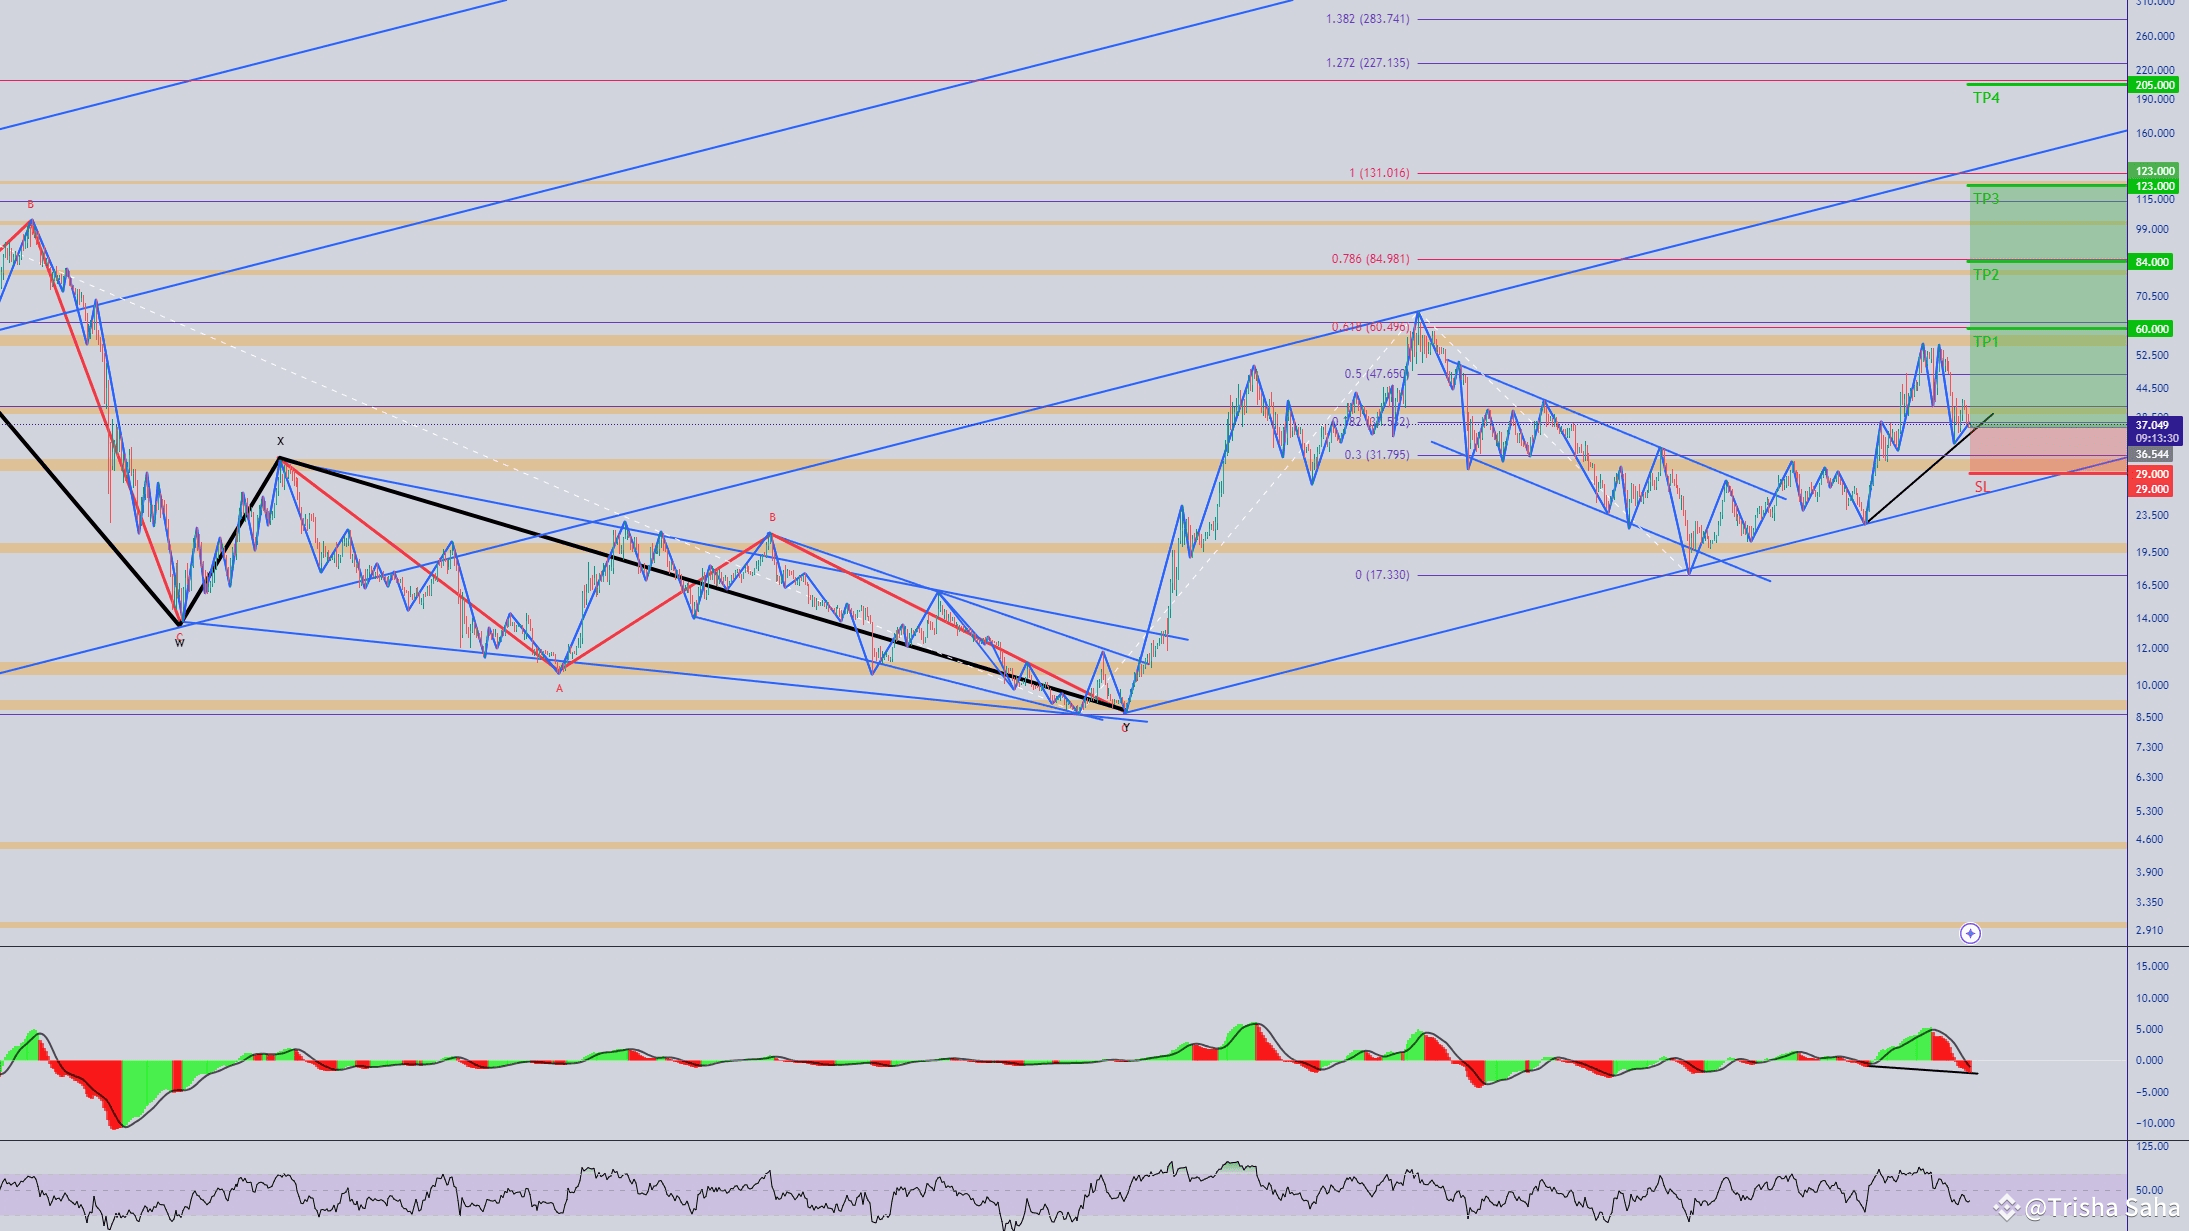The image size is (2189, 1231).
Task: Click the 205.000 green price label
Action: coord(2154,85)
